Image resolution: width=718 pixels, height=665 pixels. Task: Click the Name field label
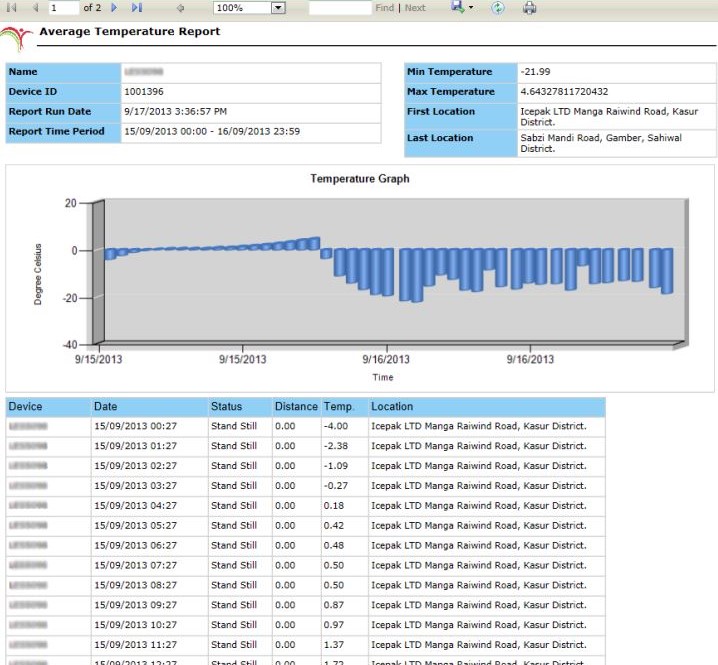click(23, 71)
